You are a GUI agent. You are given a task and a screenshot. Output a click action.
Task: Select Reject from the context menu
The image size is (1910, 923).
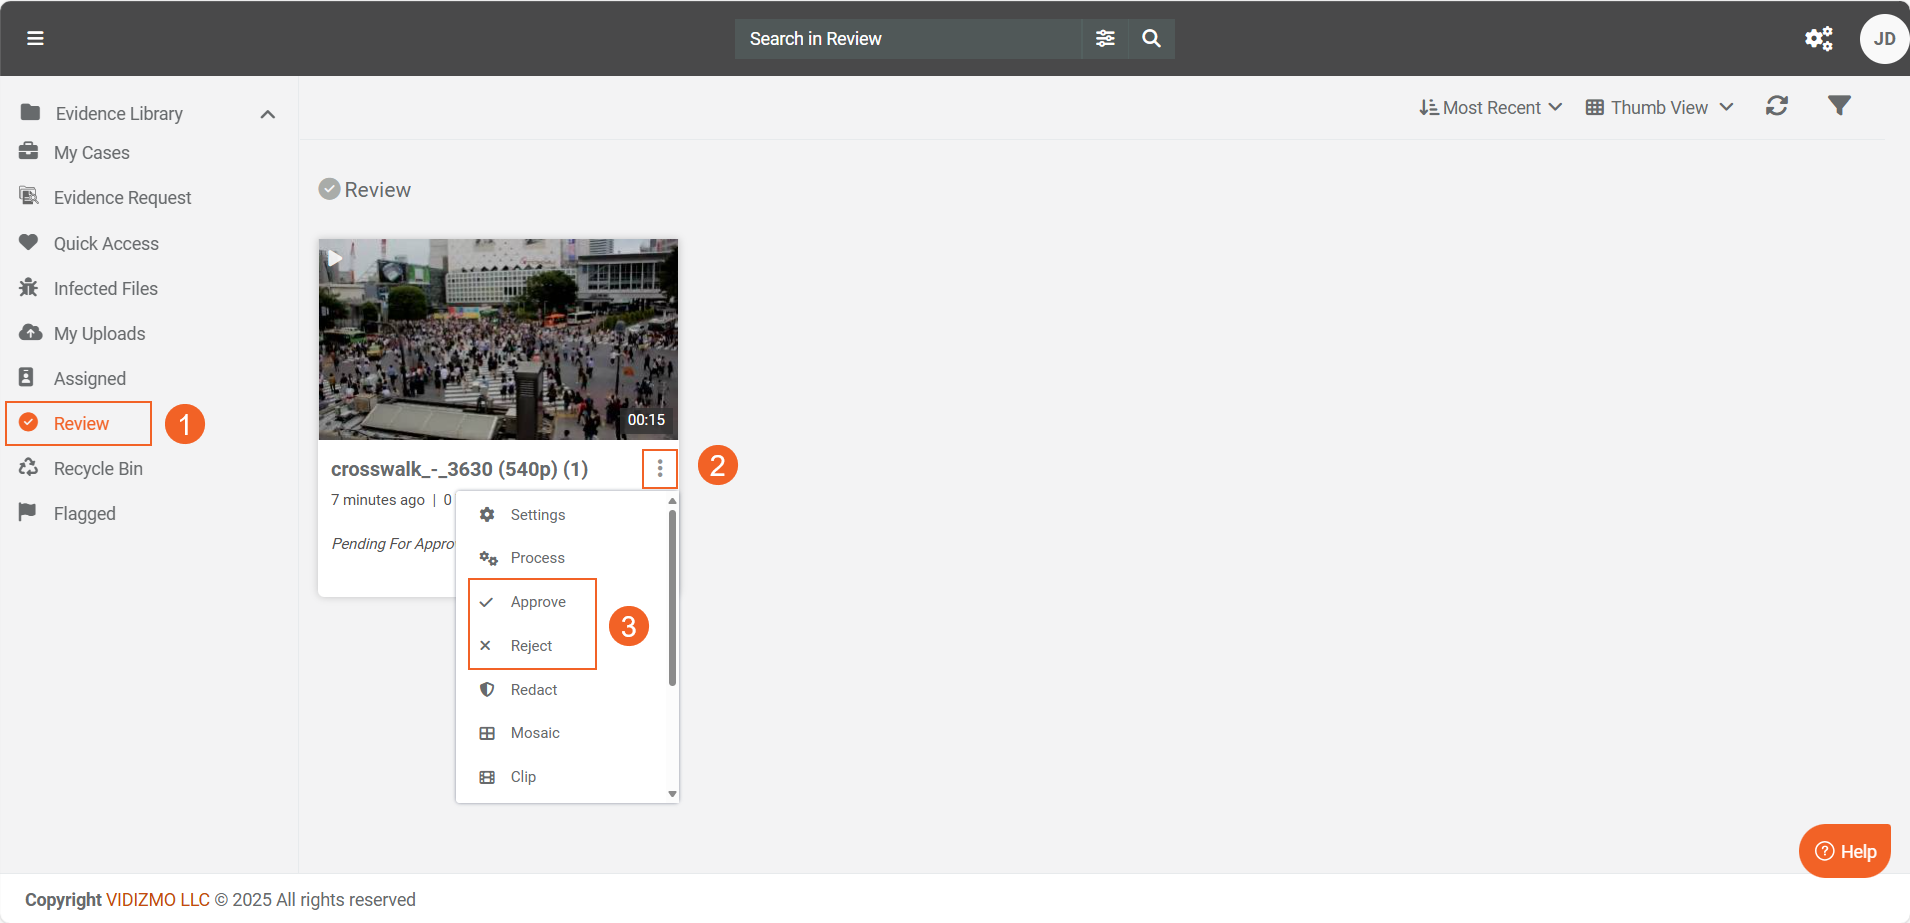(x=530, y=646)
